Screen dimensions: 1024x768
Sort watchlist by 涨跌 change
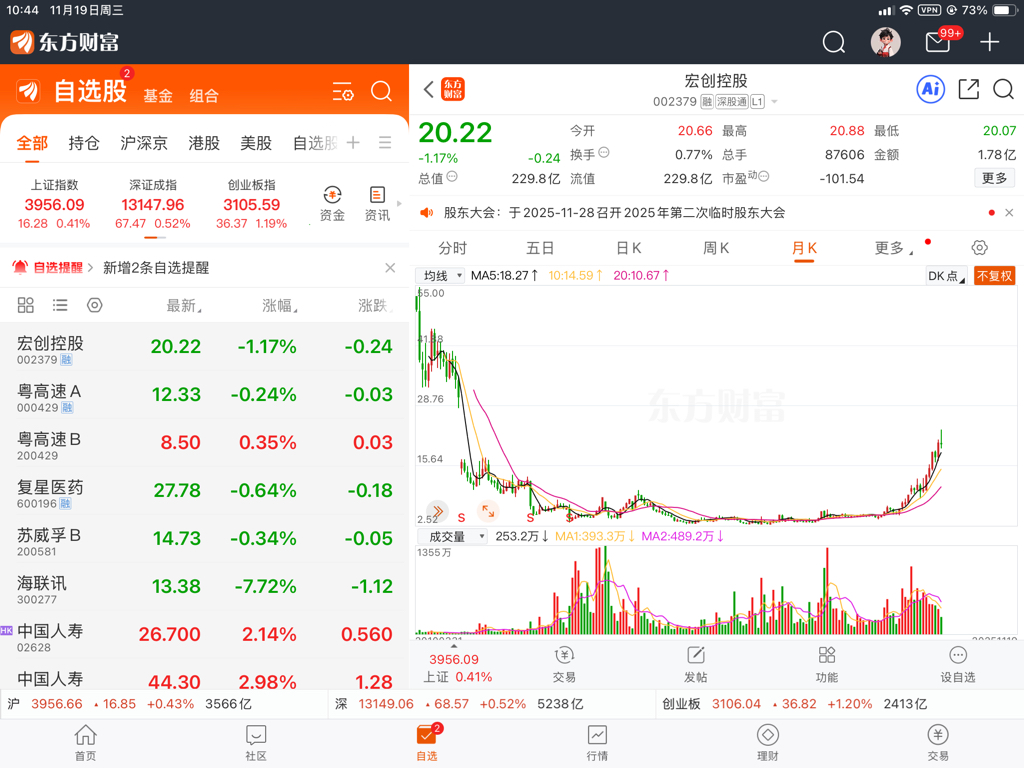[375, 305]
